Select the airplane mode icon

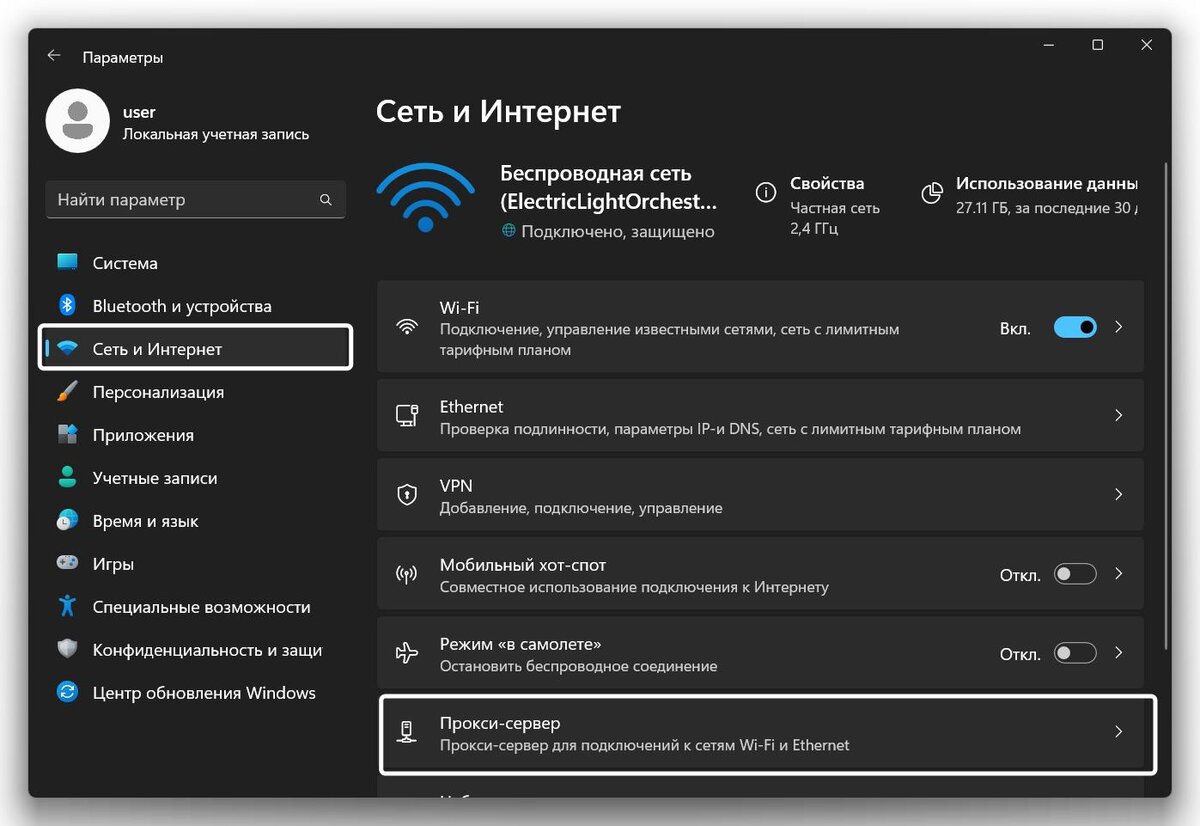(407, 652)
